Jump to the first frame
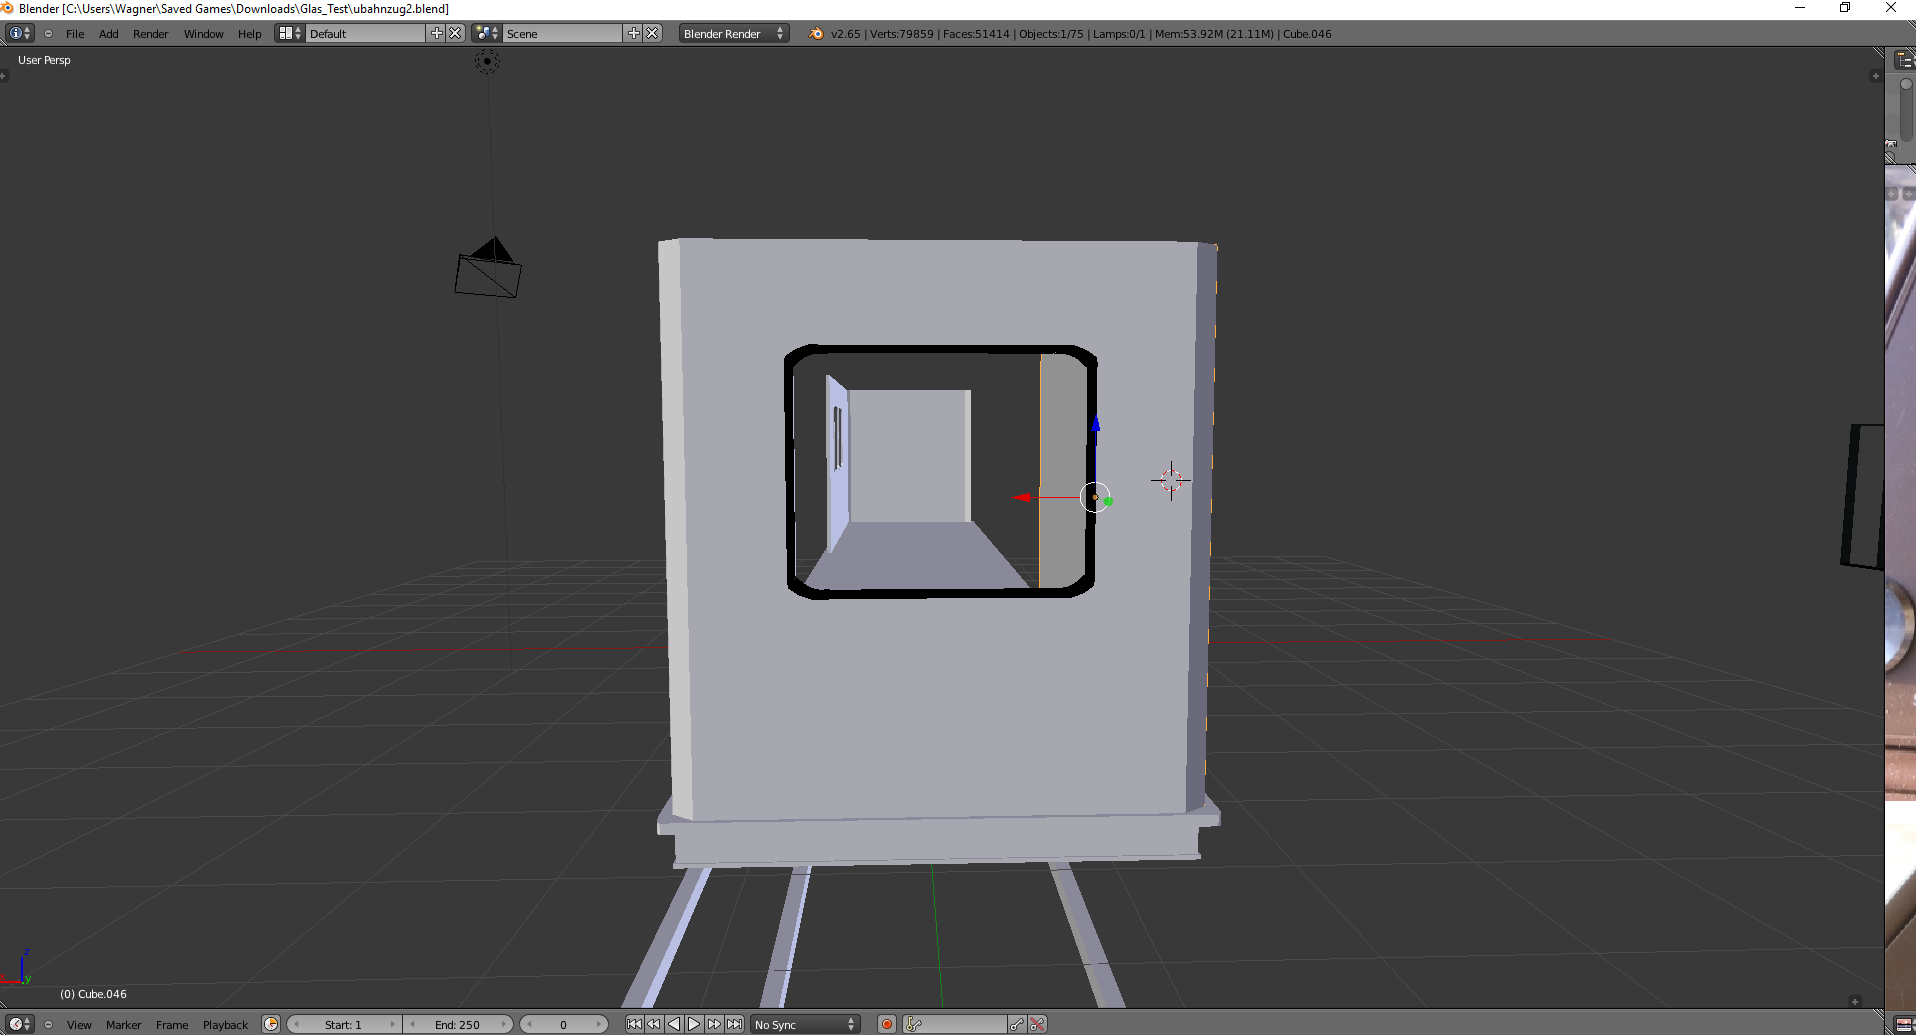This screenshot has height=1035, width=1916. pyautogui.click(x=635, y=1024)
